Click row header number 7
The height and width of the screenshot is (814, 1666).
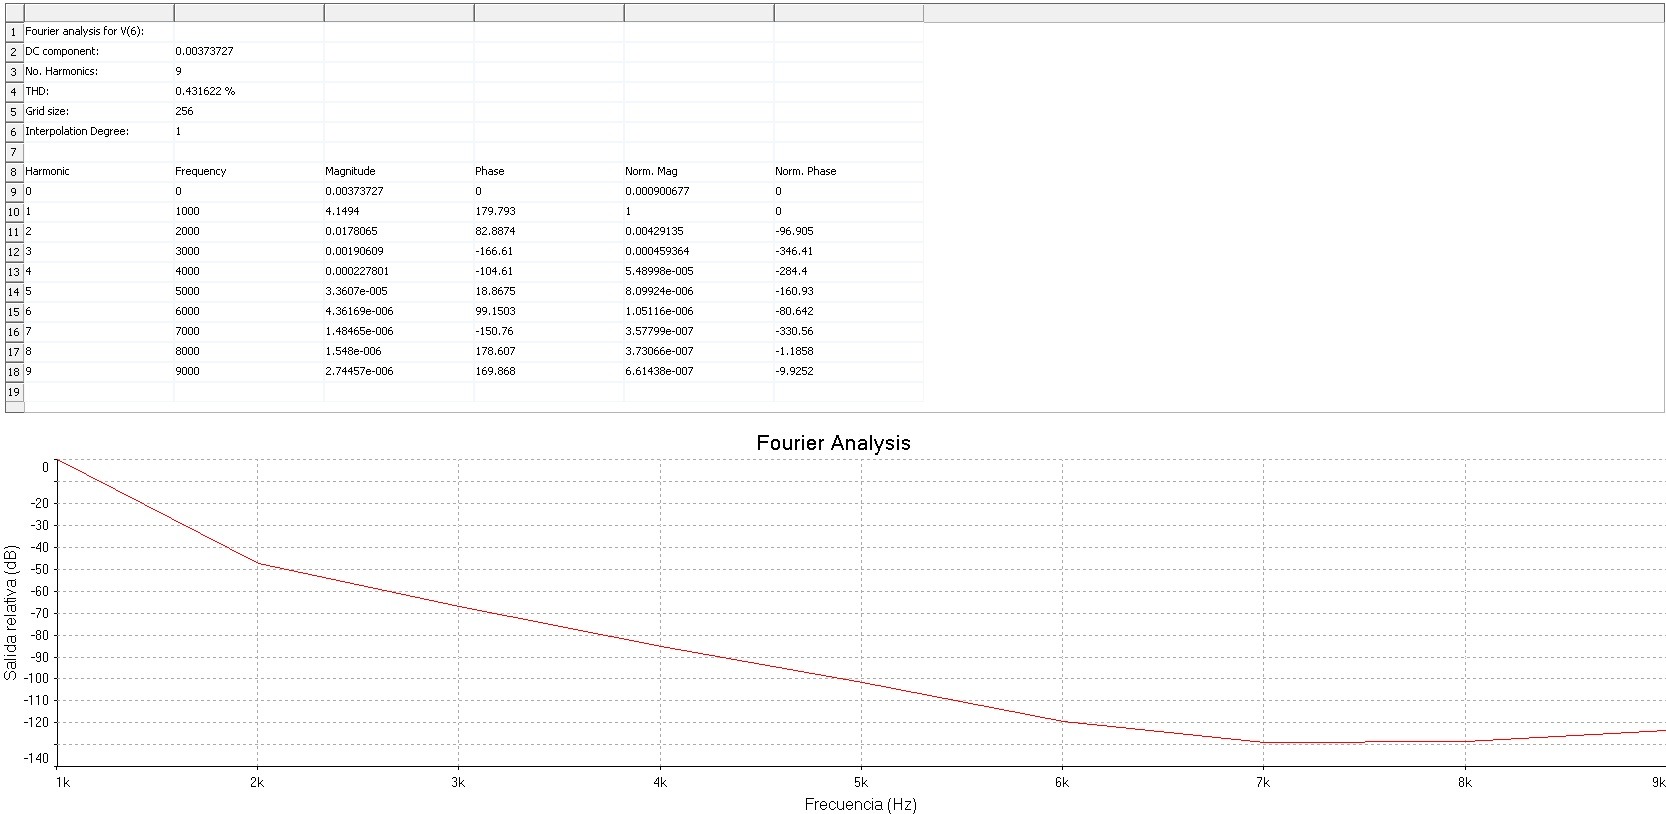point(14,152)
